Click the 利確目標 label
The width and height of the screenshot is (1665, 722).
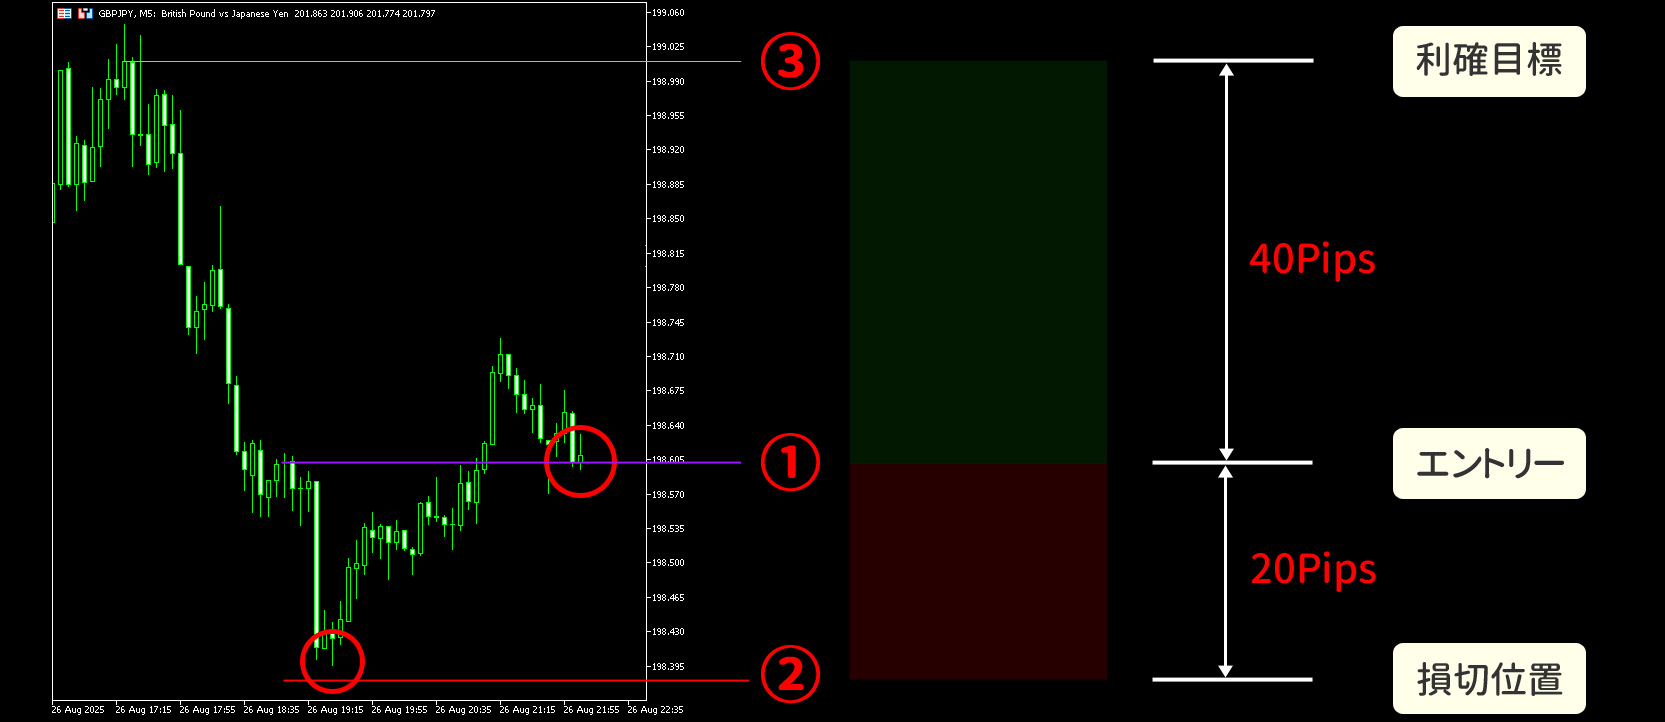[1488, 61]
